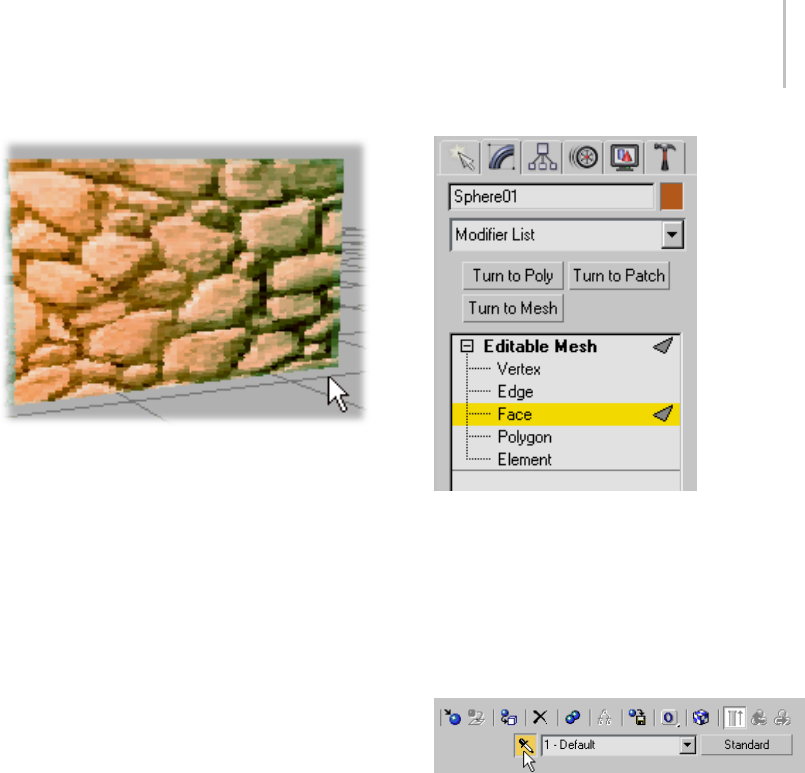Screen dimensions: 805x773
Task: Click the Standard material type button
Action: (x=746, y=745)
